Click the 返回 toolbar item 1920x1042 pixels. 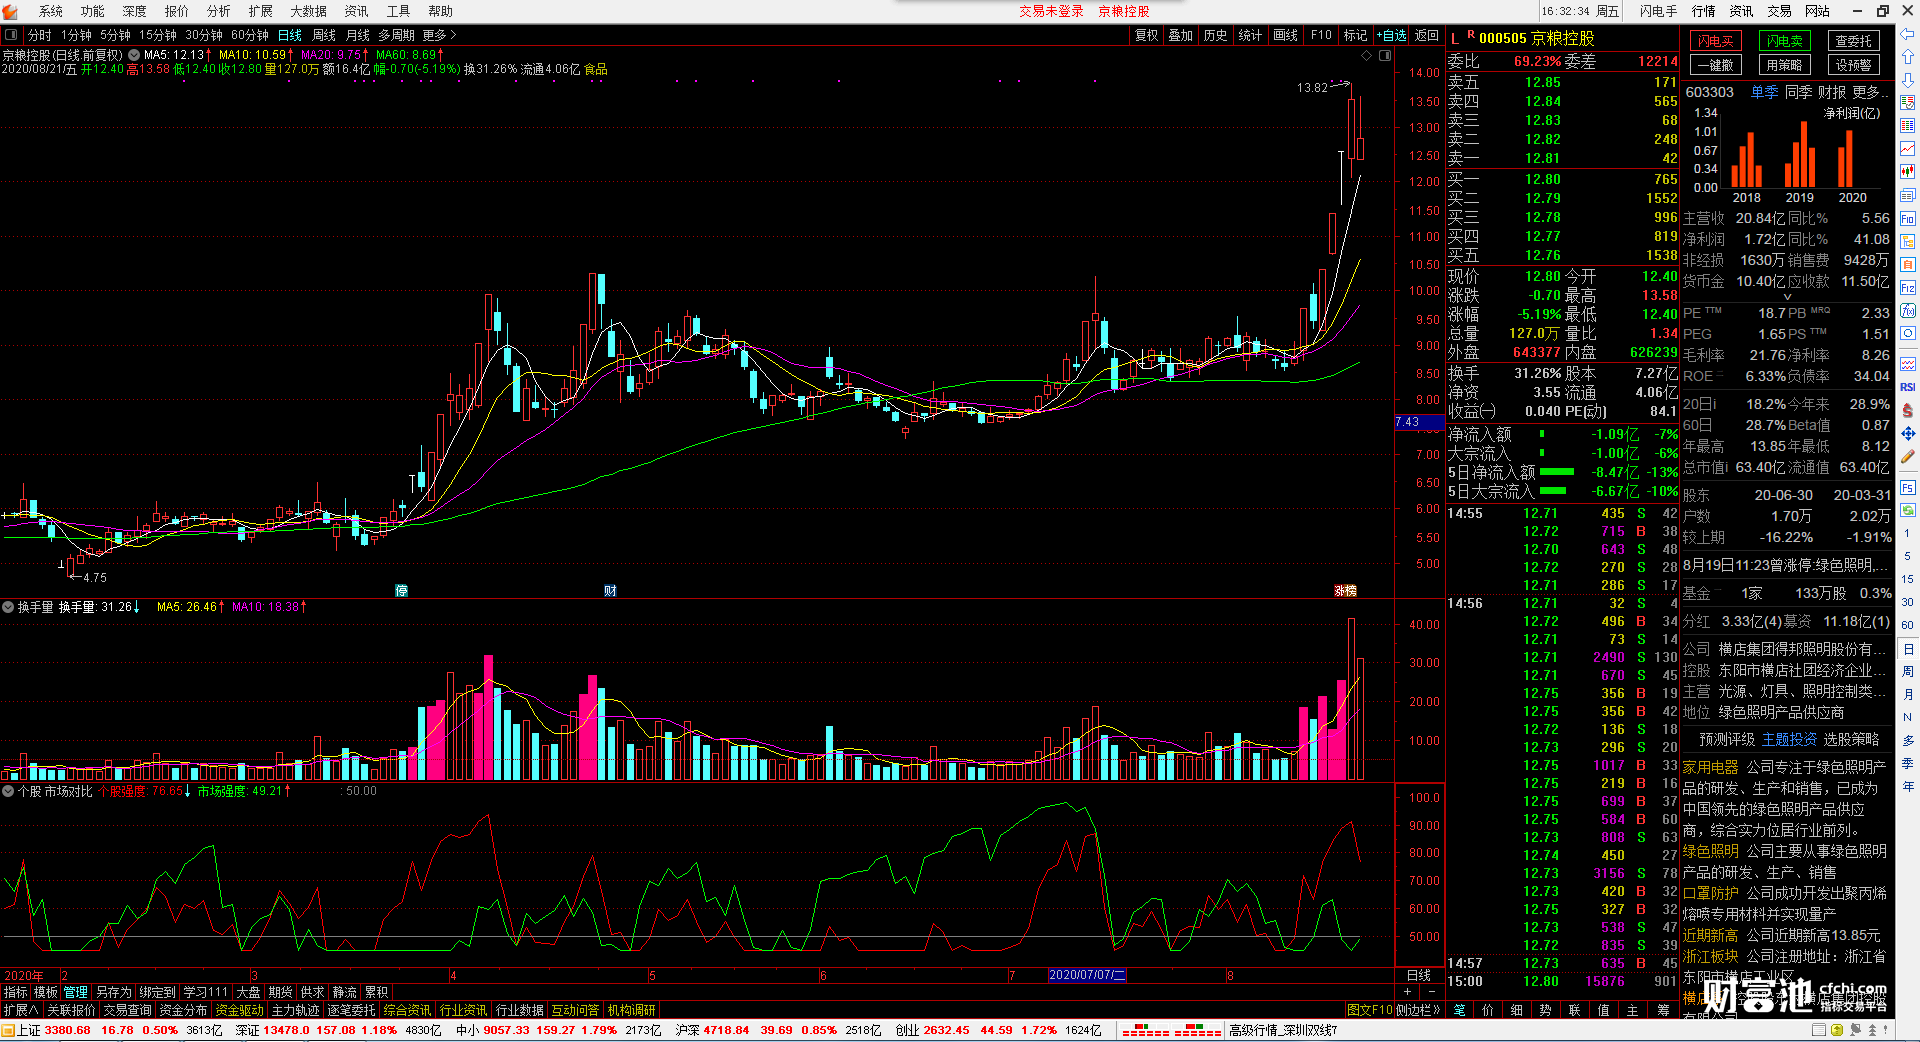point(1427,35)
